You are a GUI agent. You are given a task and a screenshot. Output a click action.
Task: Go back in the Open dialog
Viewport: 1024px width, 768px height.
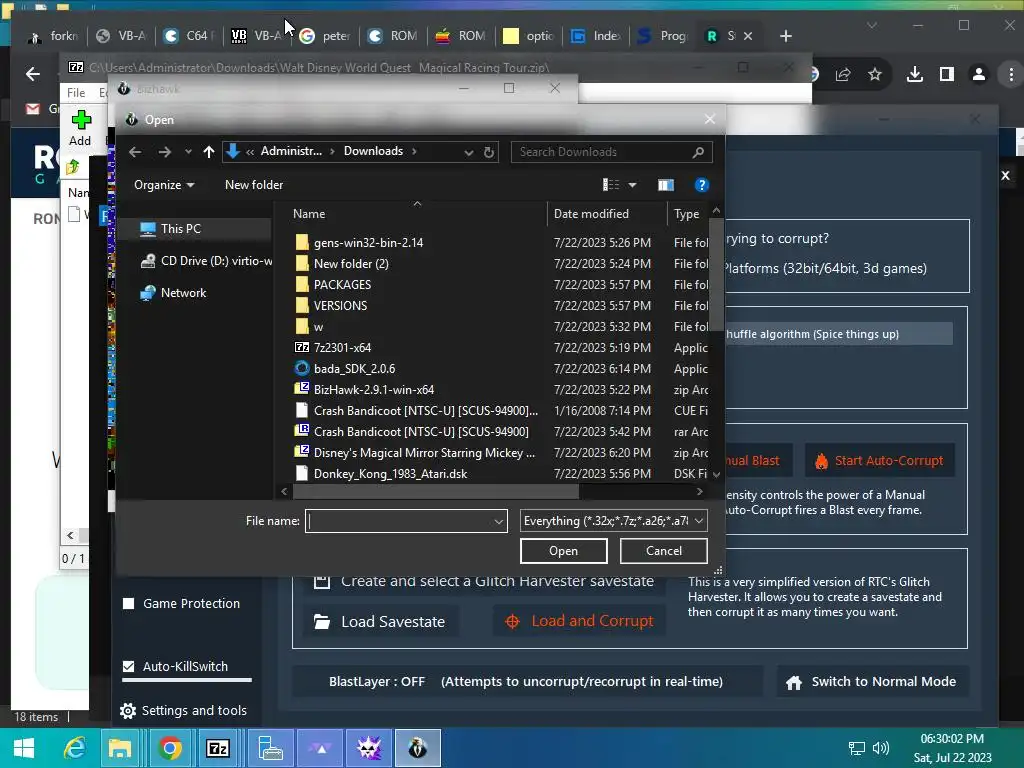(x=135, y=152)
